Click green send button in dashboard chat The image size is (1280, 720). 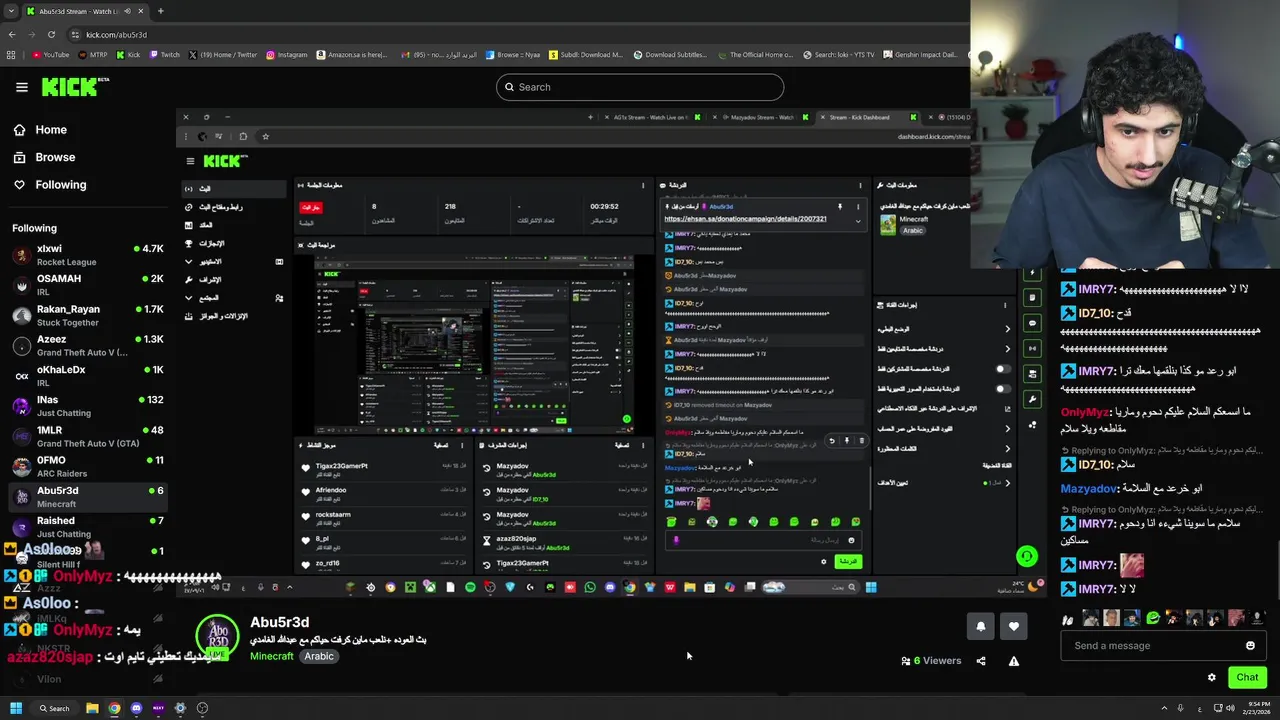[x=848, y=562]
